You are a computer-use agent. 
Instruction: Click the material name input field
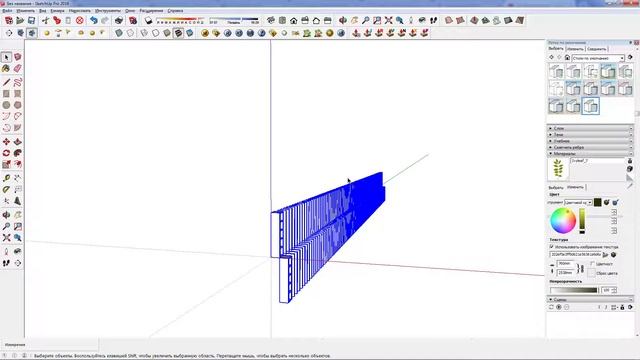pos(598,161)
